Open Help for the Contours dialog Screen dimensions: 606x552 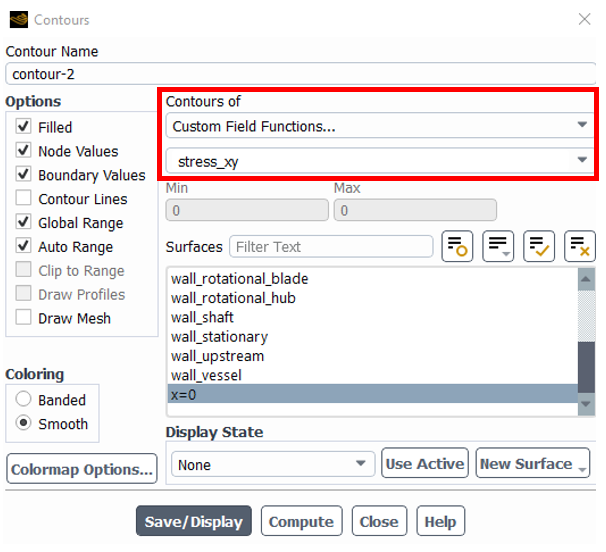pyautogui.click(x=441, y=521)
